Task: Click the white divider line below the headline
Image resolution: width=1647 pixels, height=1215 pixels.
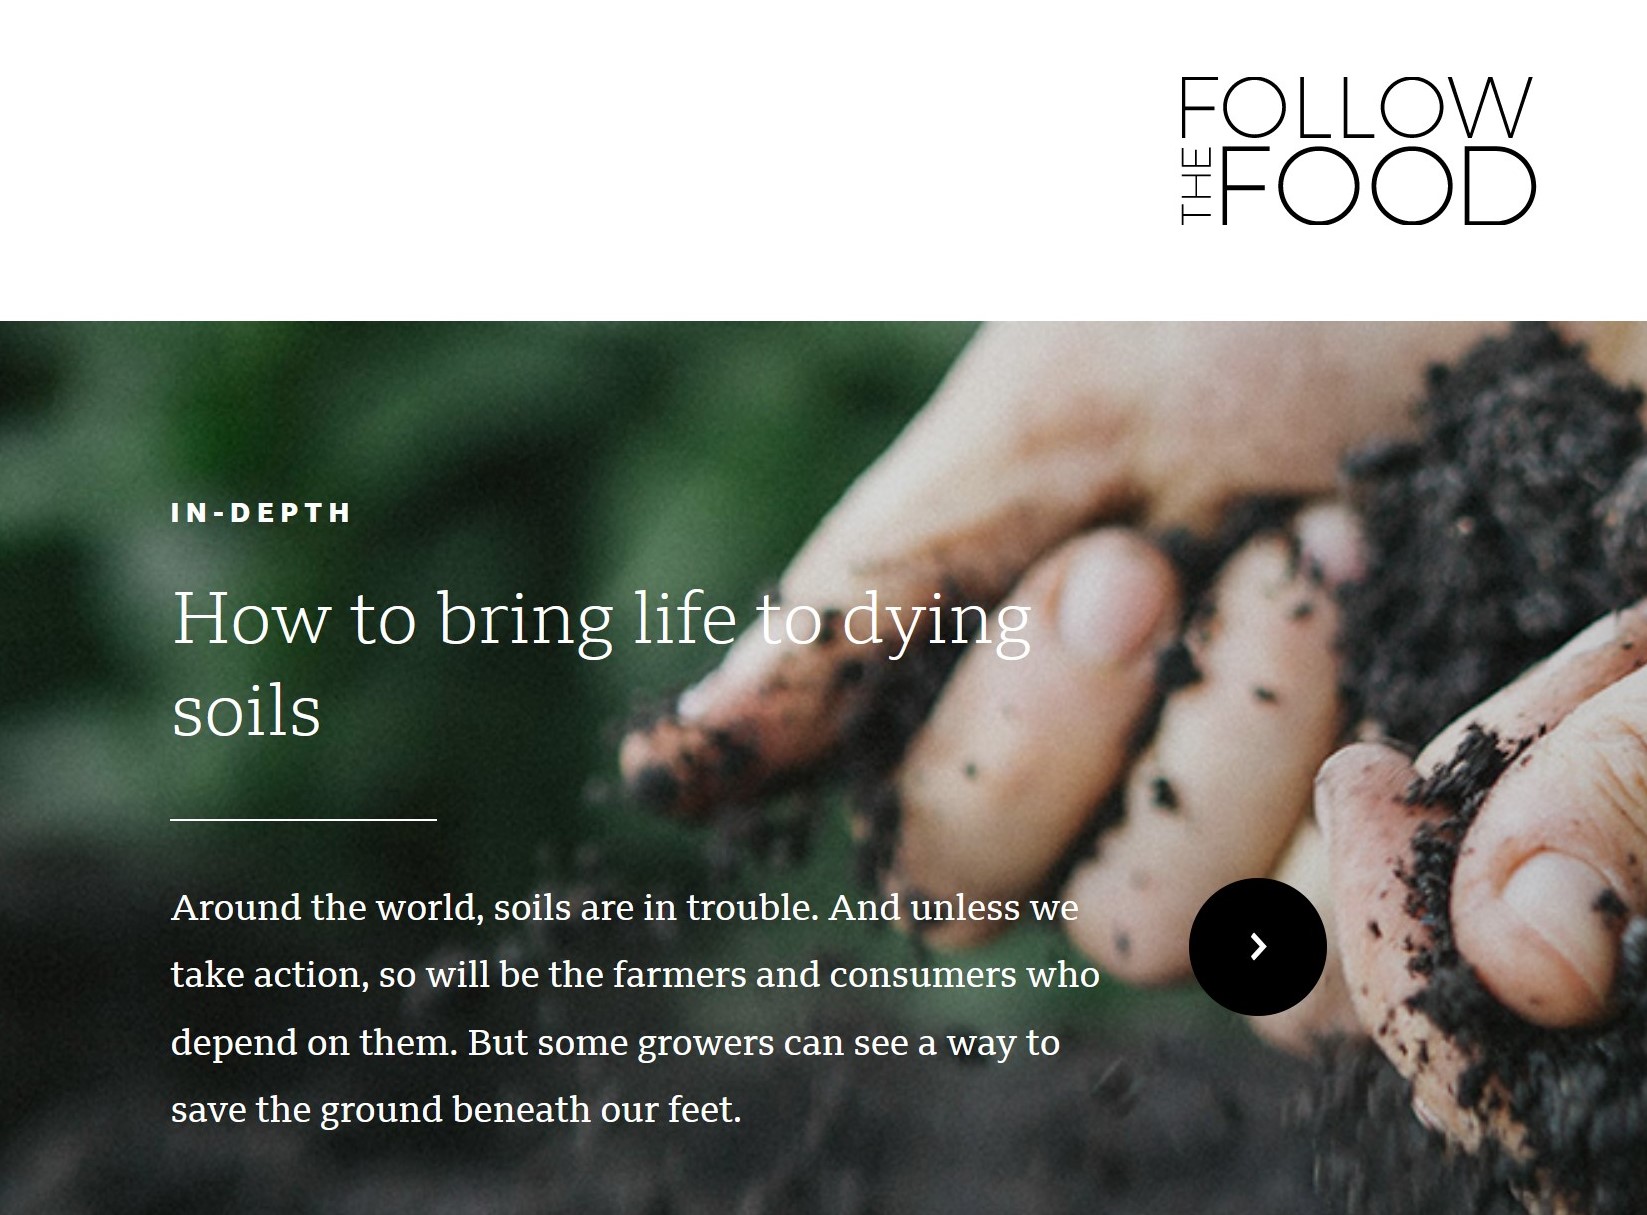Action: click(x=303, y=820)
